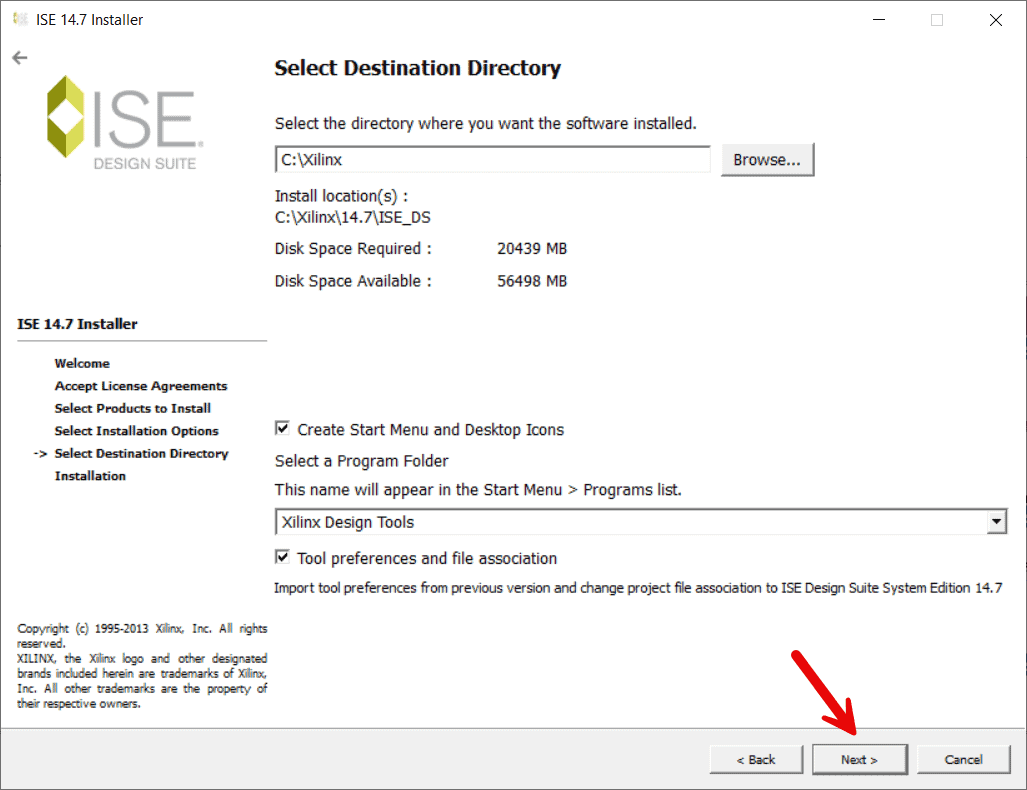Select the Welcome step in sidebar
Image resolution: width=1027 pixels, height=790 pixels.
82,363
